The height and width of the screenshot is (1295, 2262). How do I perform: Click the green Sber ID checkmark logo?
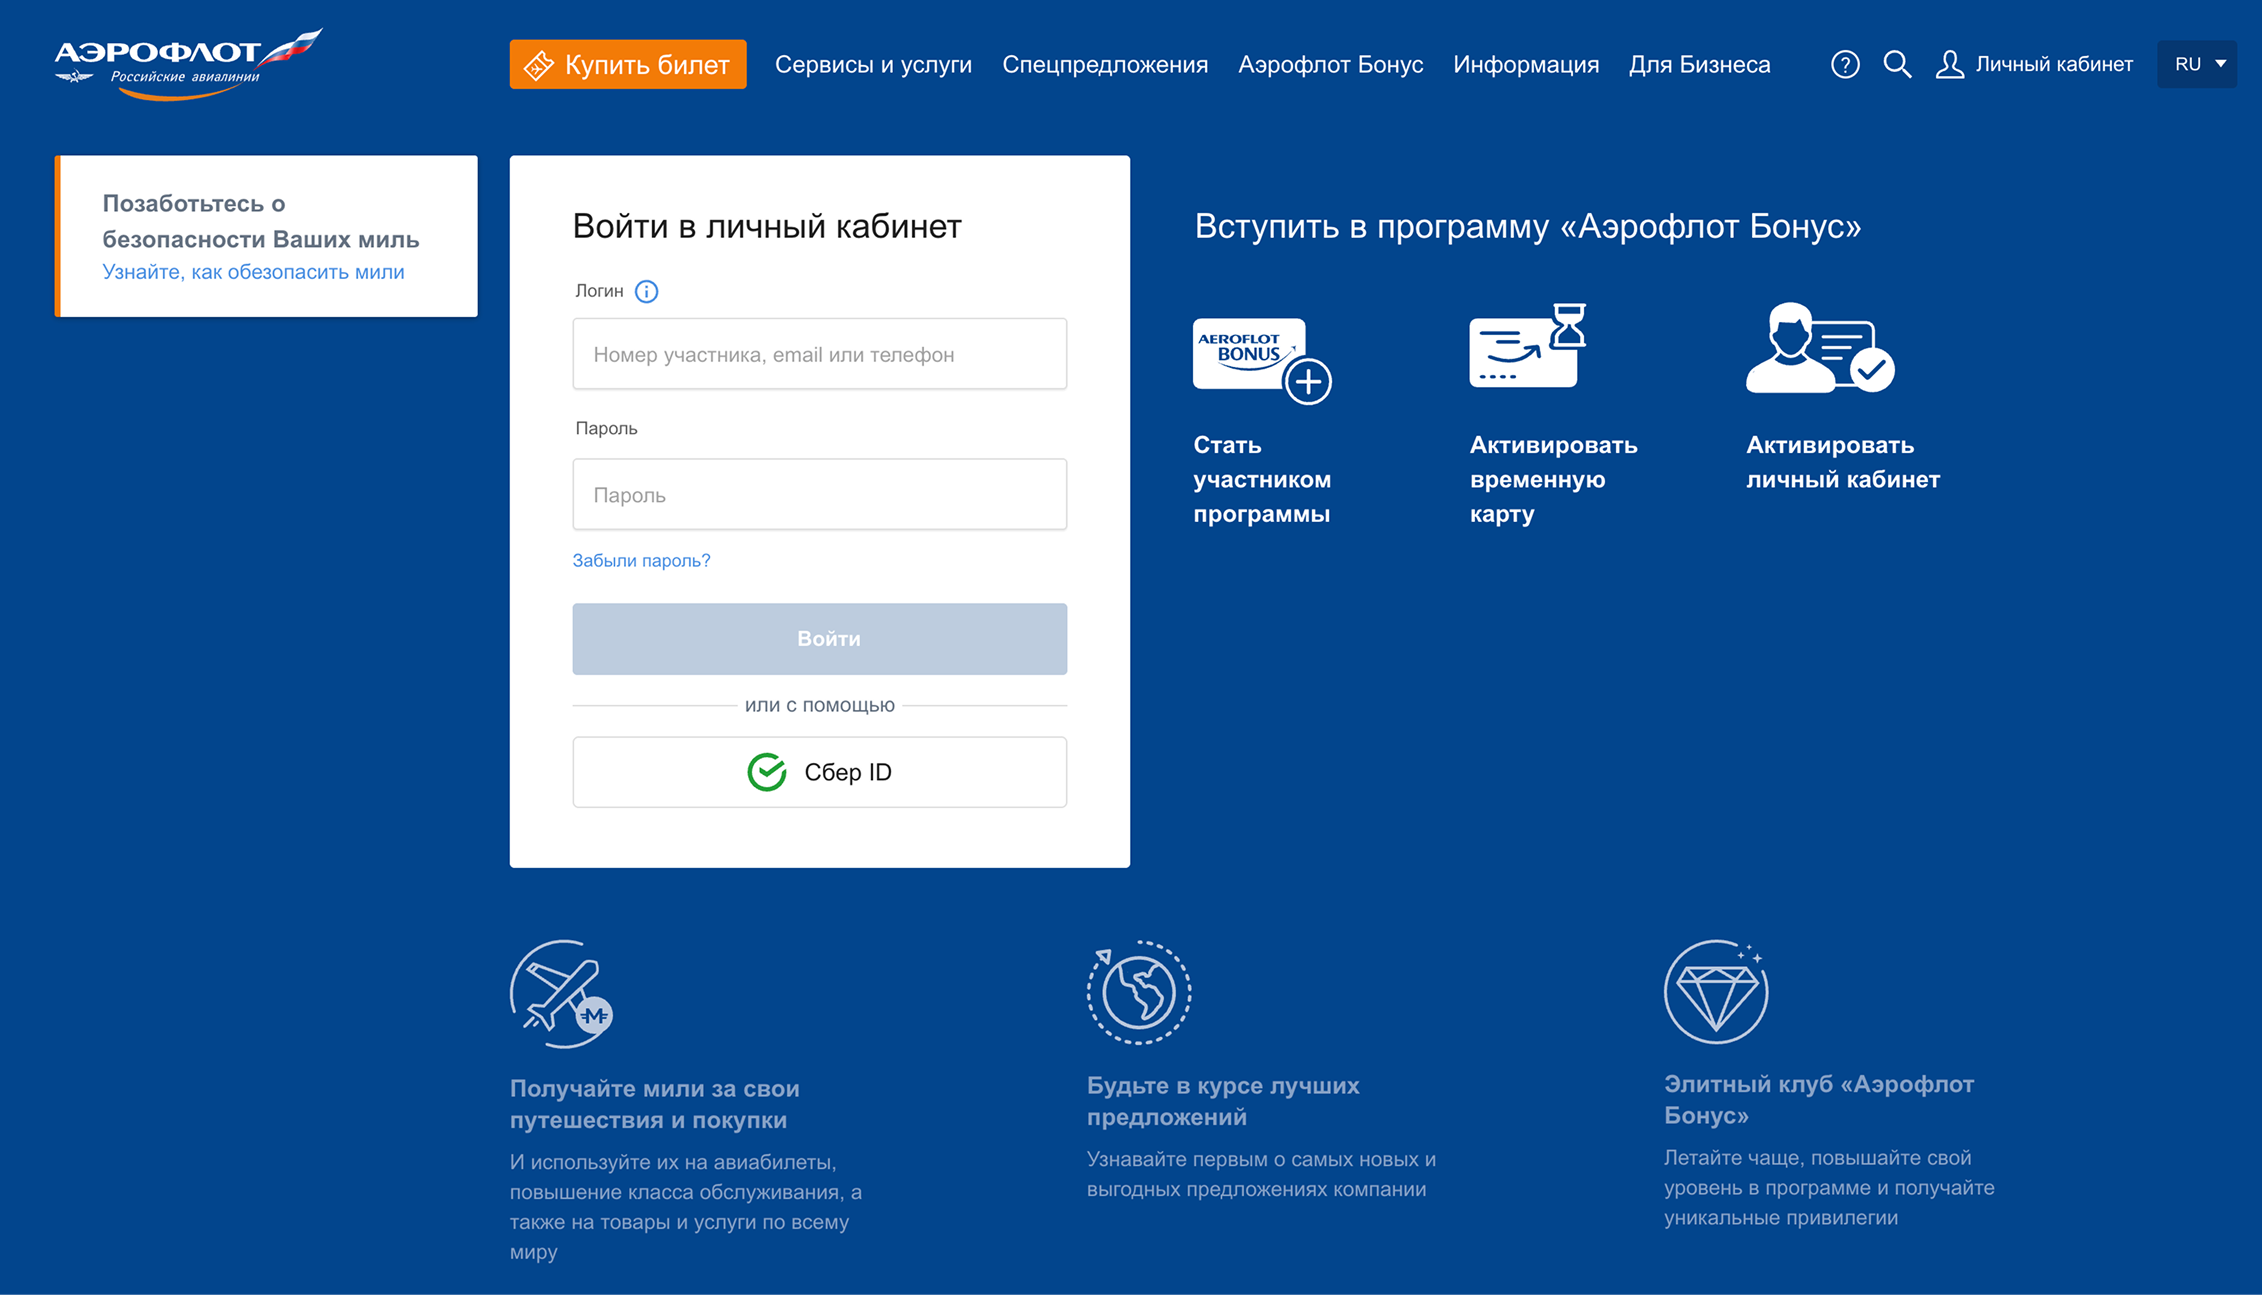pyautogui.click(x=767, y=772)
